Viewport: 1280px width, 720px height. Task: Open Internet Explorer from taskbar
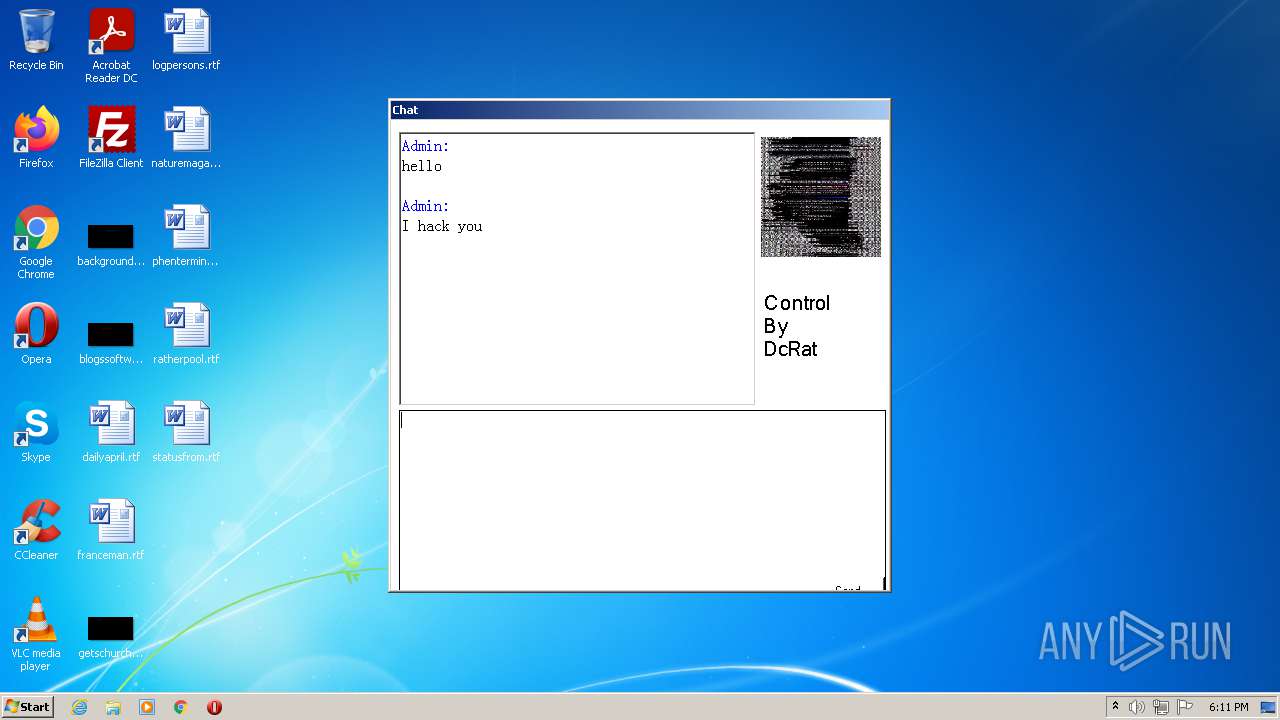(79, 707)
